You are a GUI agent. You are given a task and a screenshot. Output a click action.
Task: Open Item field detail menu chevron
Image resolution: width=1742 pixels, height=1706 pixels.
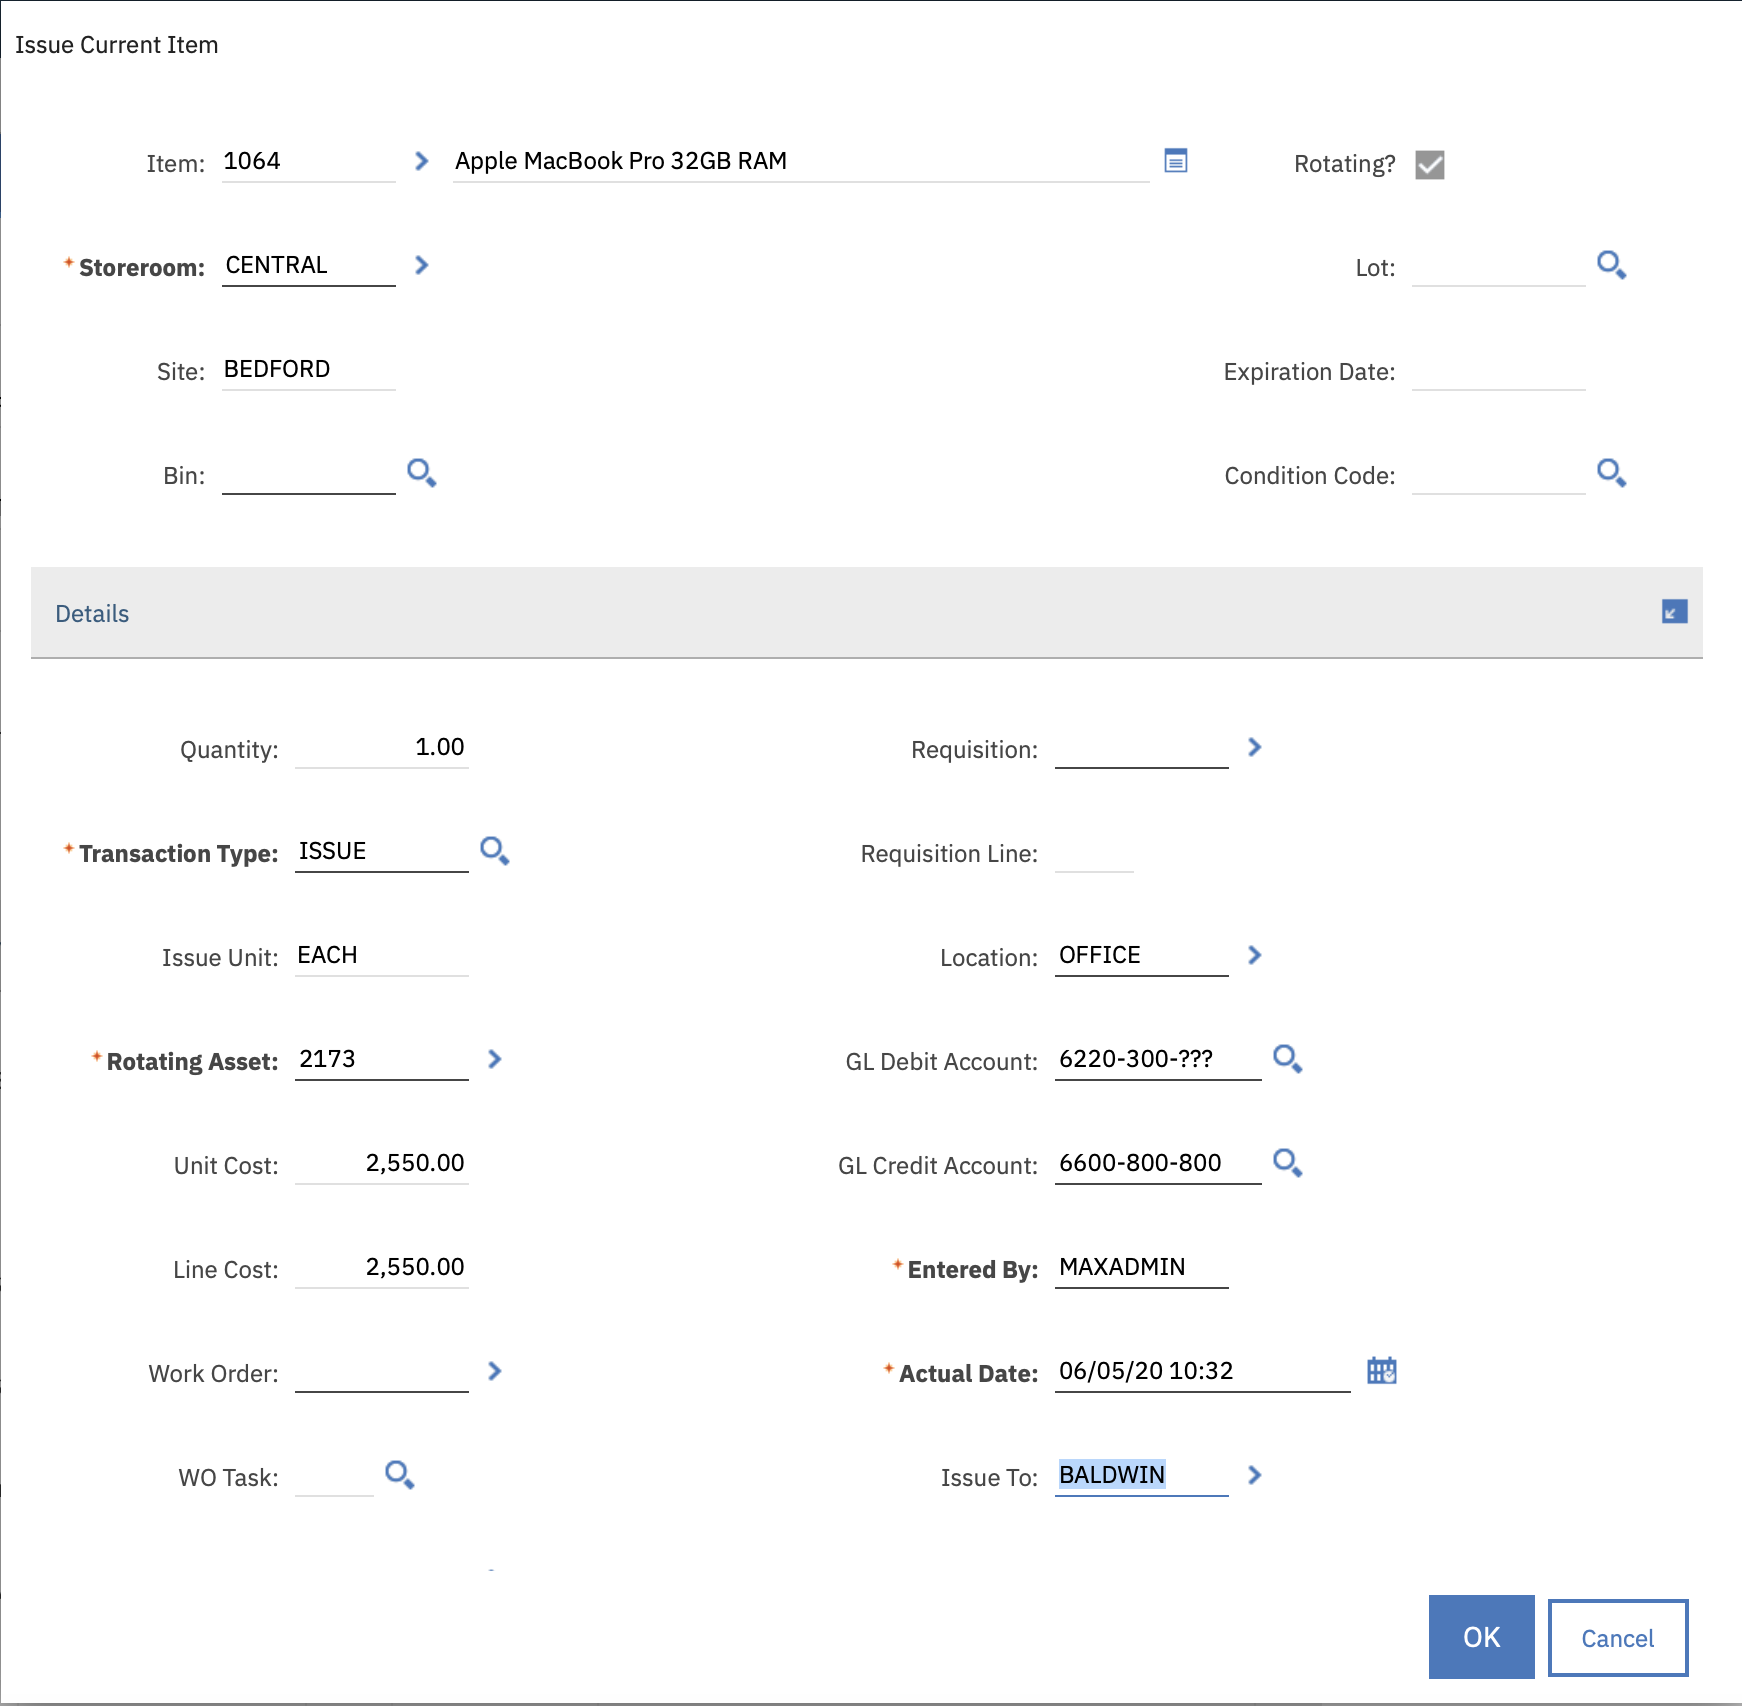tap(421, 161)
